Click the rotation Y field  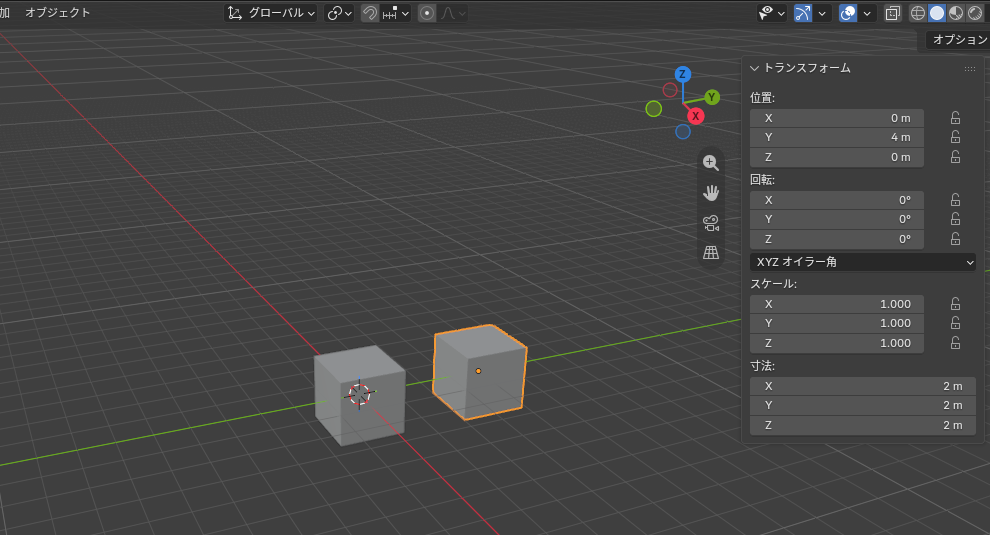click(837, 219)
